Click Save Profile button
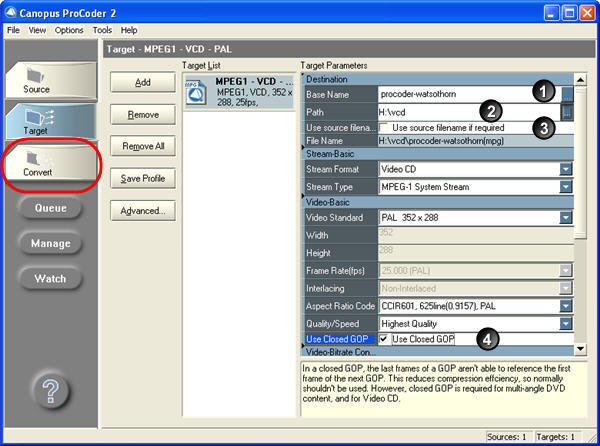 (143, 178)
